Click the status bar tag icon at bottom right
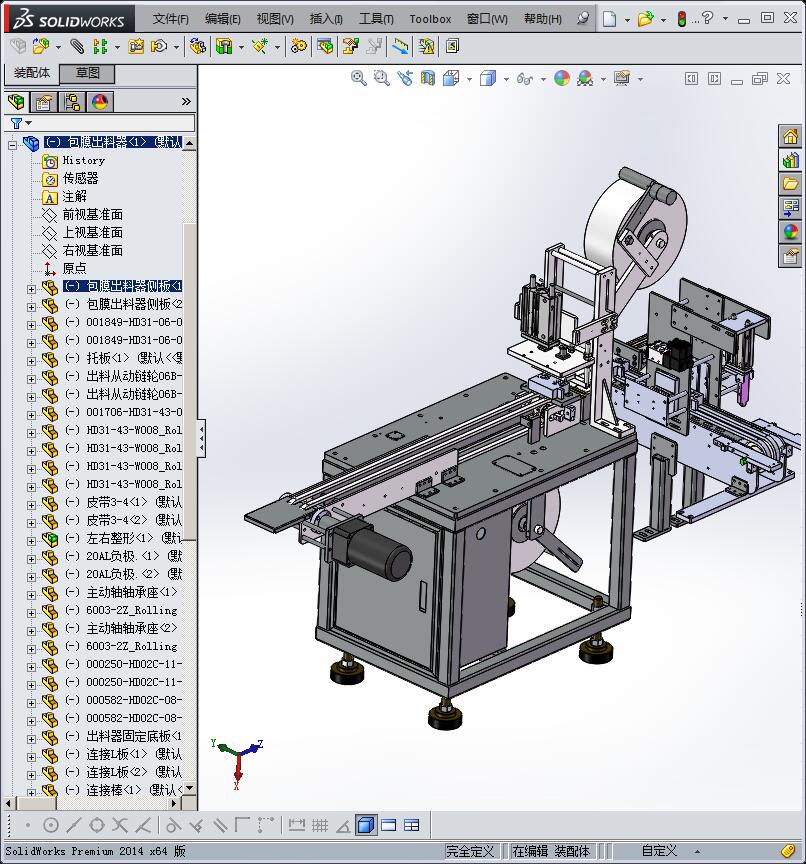The height and width of the screenshot is (864, 806). click(787, 851)
